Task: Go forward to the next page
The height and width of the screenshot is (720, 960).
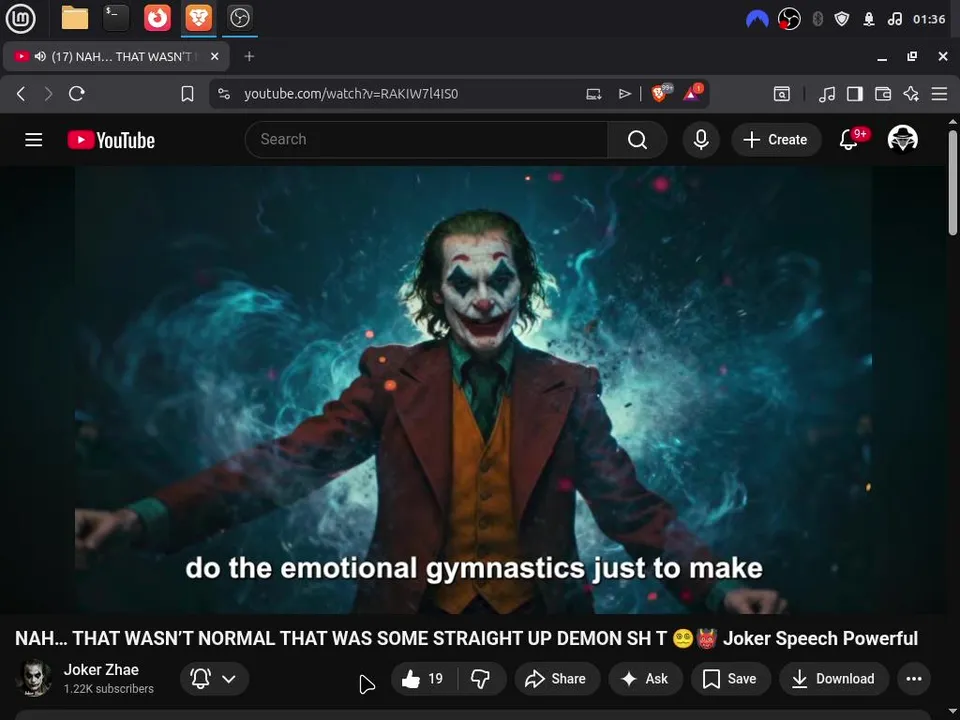Action: (x=48, y=94)
